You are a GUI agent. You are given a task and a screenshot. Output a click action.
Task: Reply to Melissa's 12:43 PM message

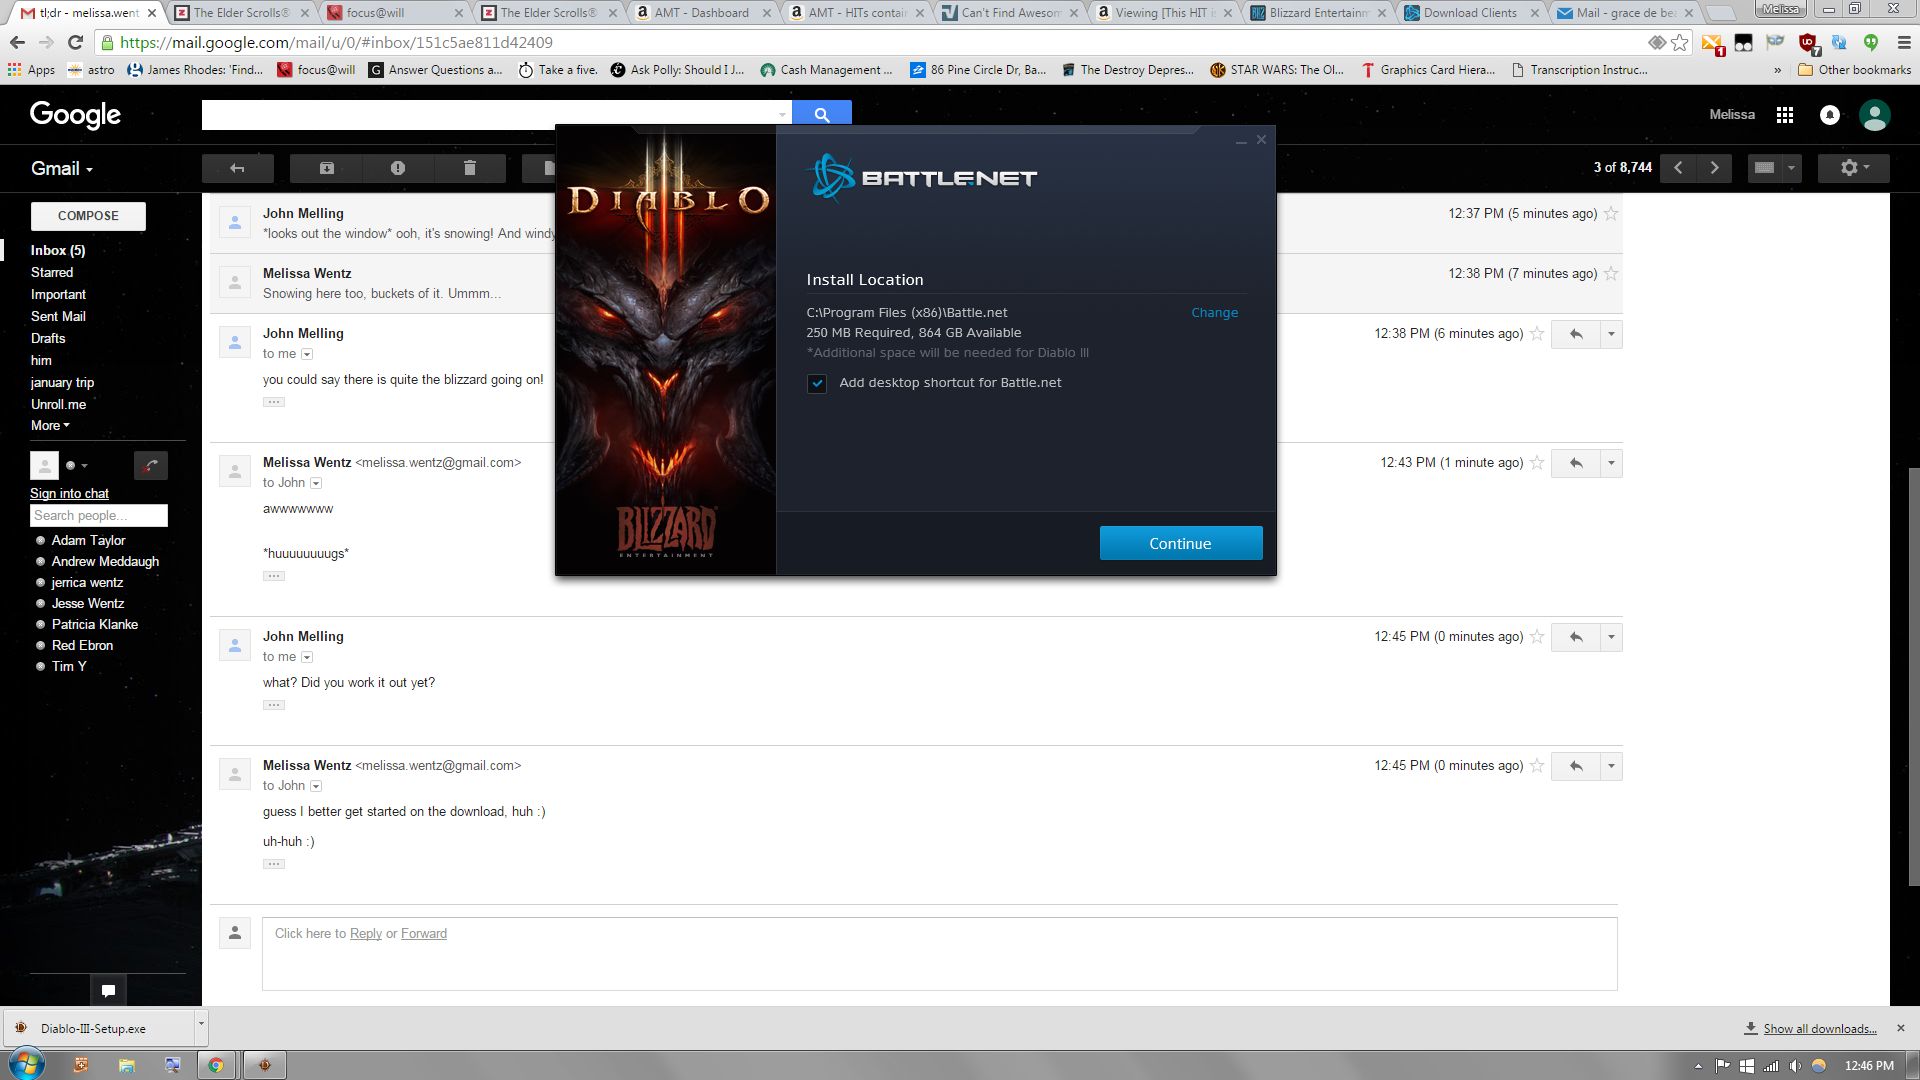coord(1576,463)
